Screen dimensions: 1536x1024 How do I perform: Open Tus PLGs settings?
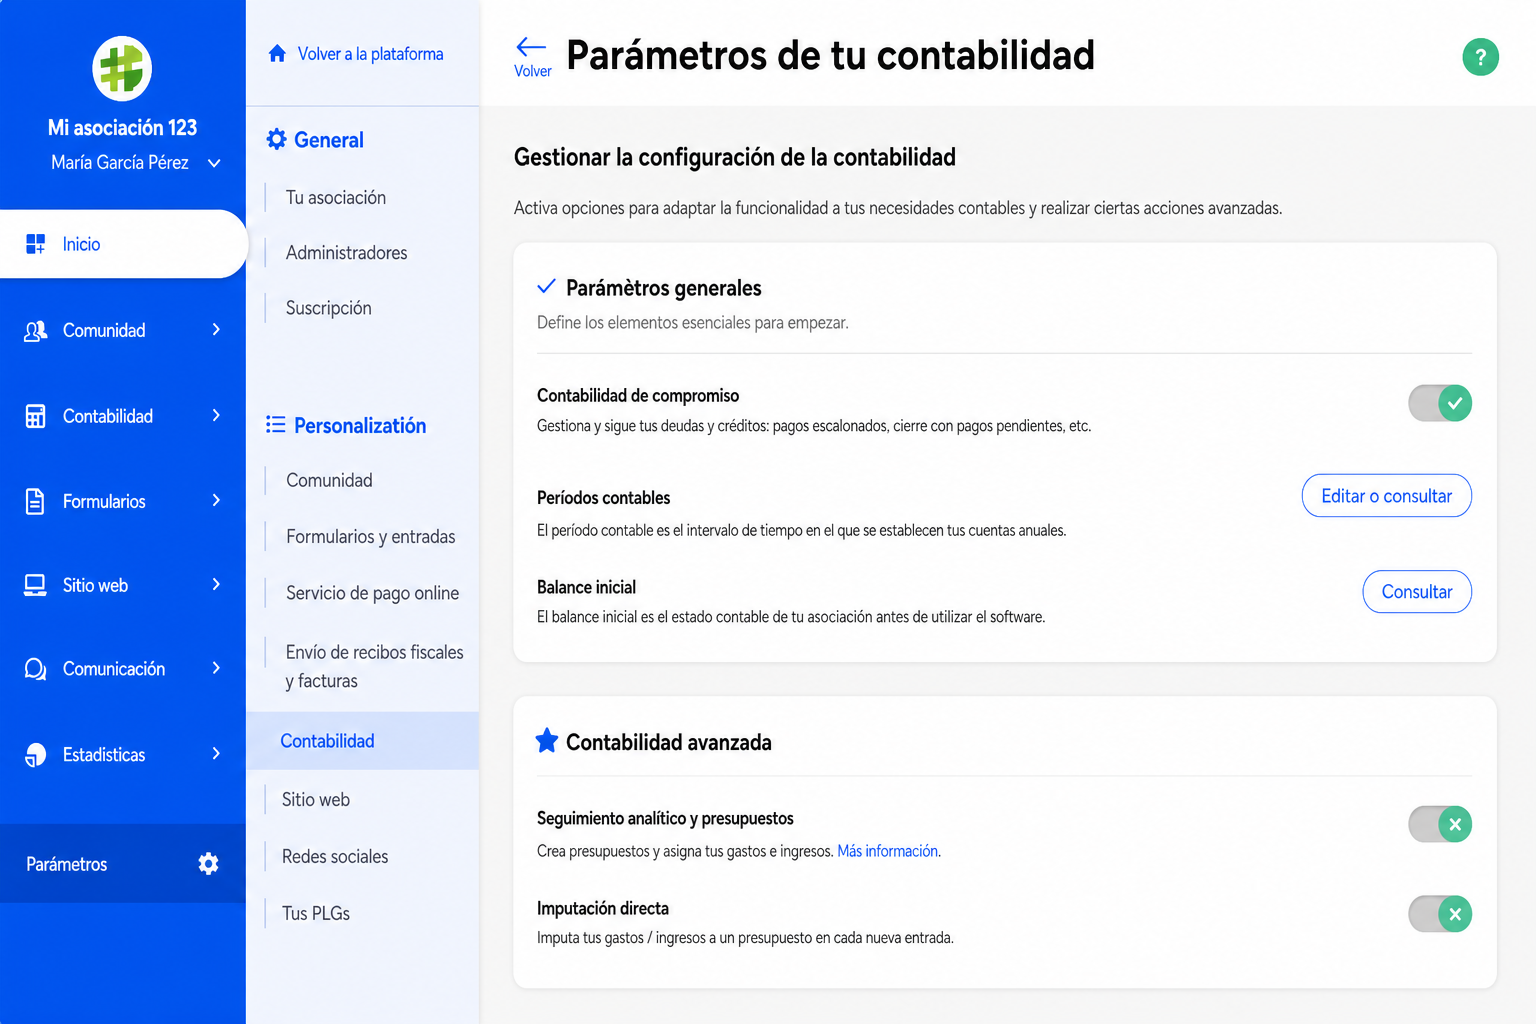[x=315, y=914]
